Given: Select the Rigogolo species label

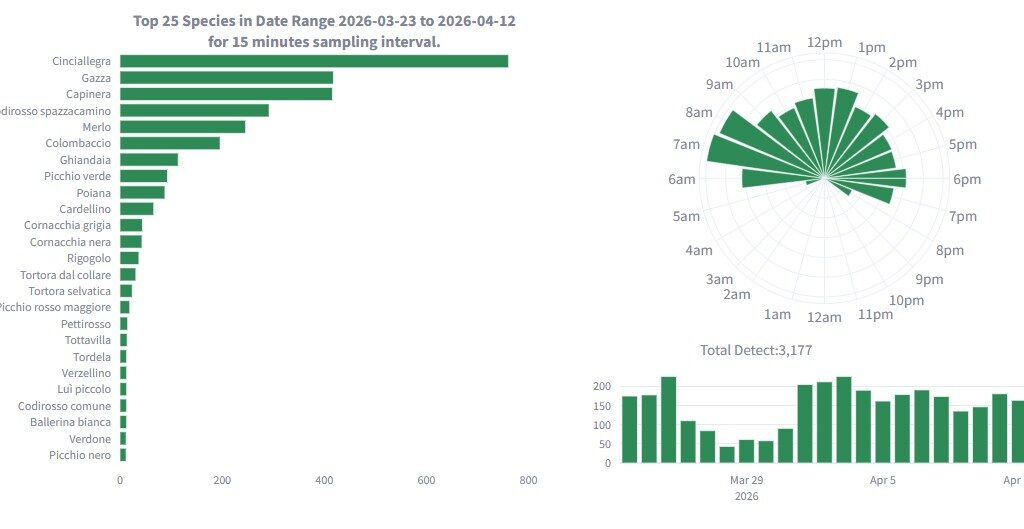Looking at the screenshot, I should click(88, 258).
